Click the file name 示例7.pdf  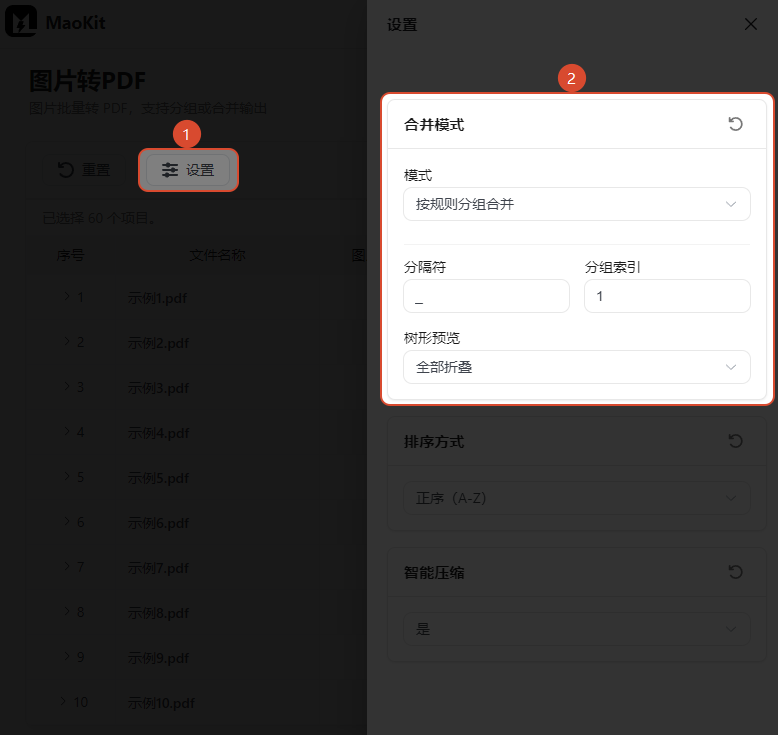click(x=158, y=568)
